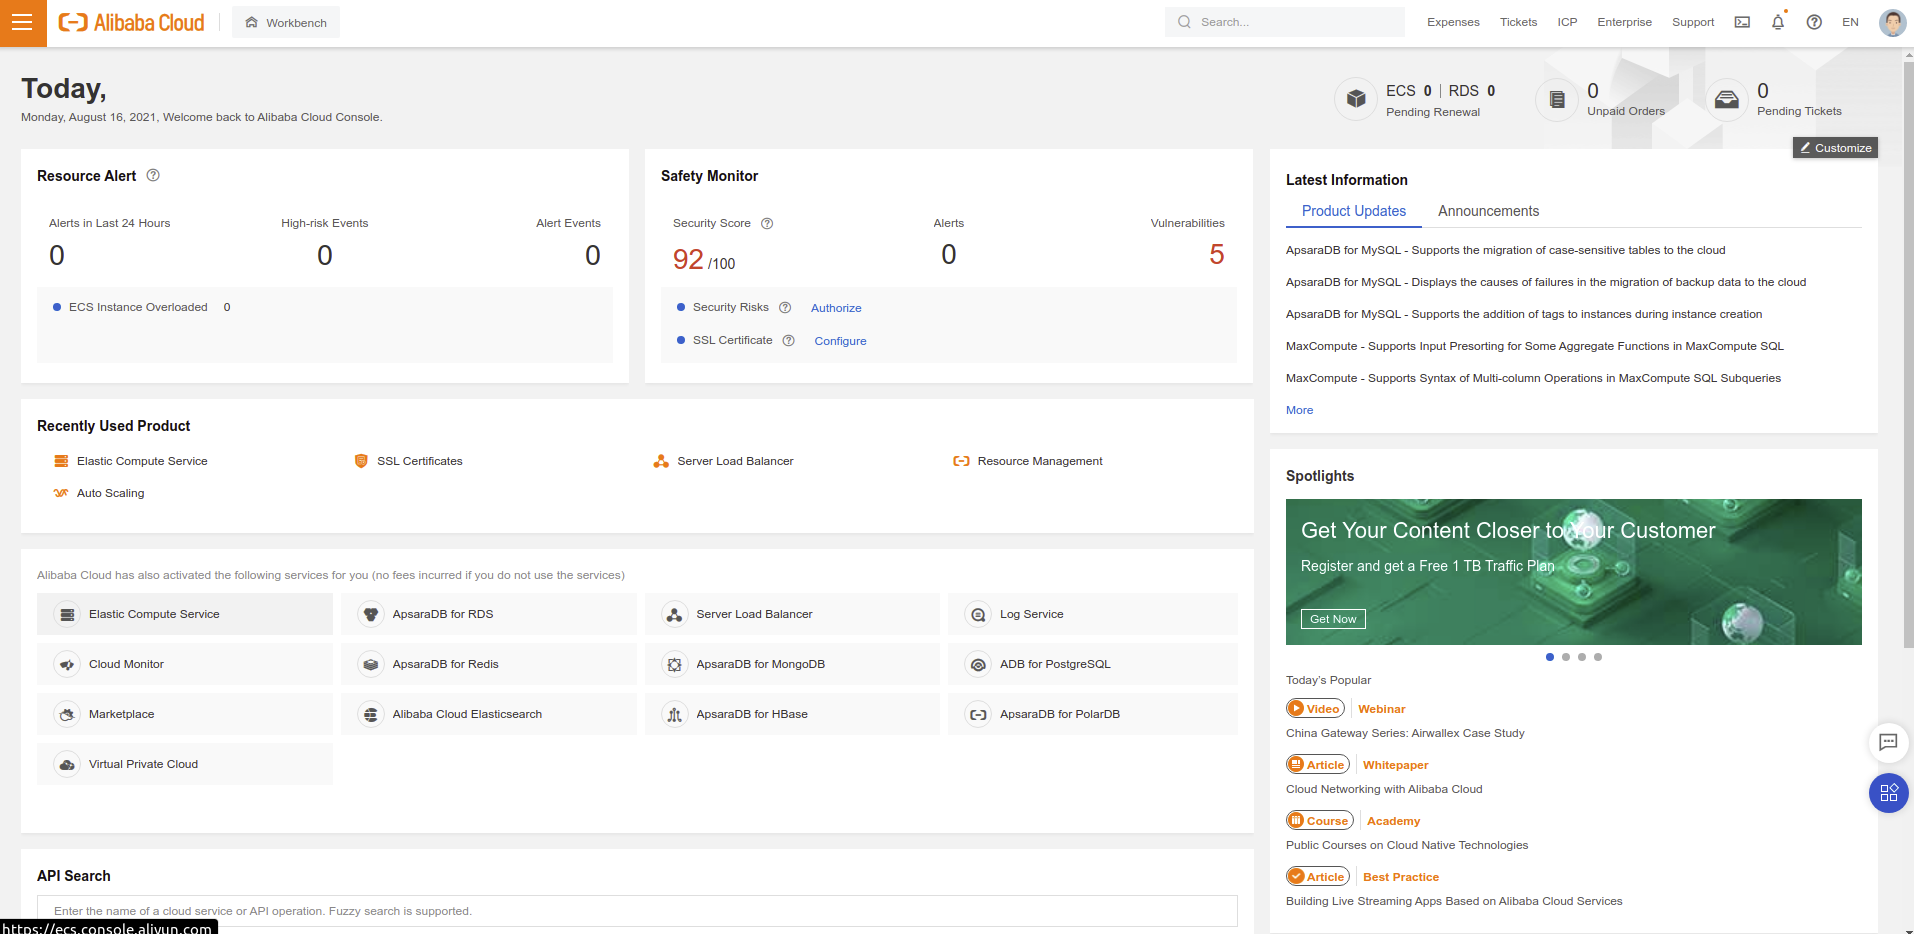Click Cloud Monitor tile icon
This screenshot has width=1914, height=934.
click(x=67, y=664)
